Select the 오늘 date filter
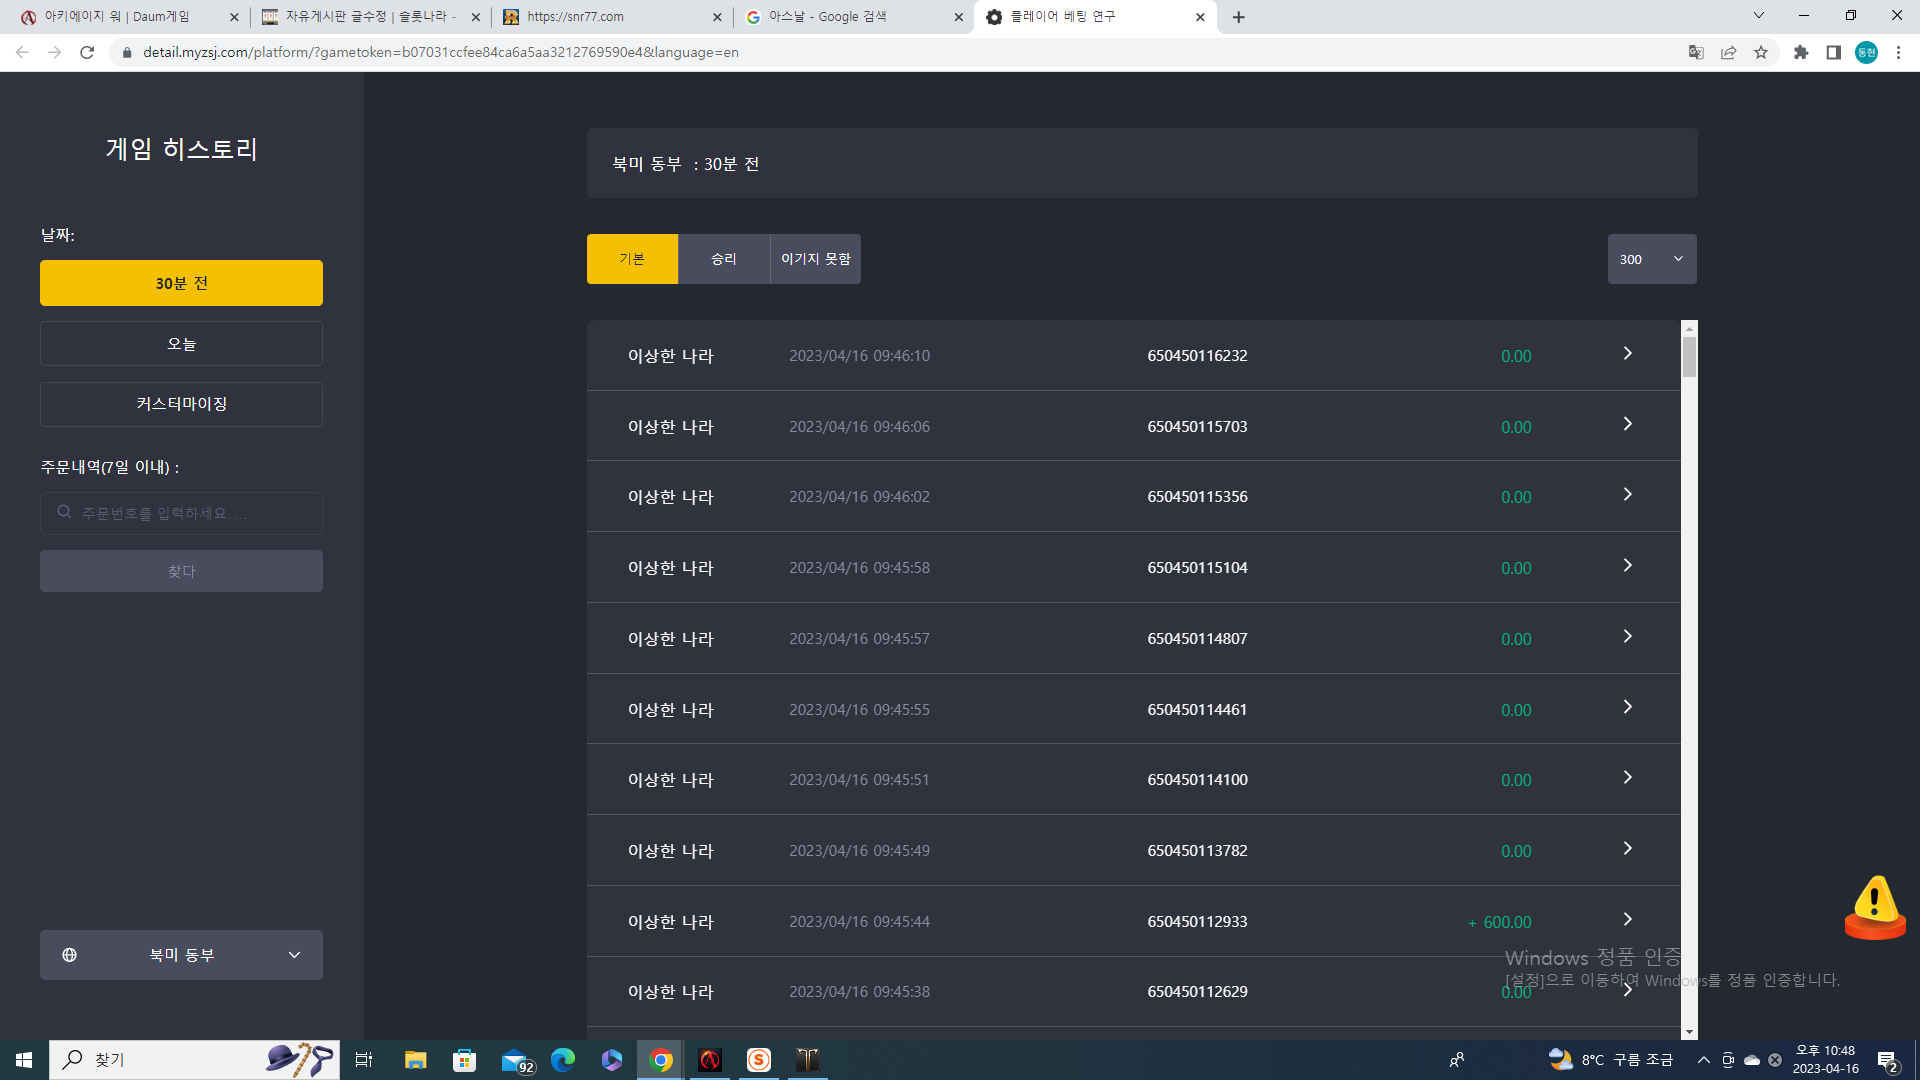The width and height of the screenshot is (1920, 1080). (181, 344)
